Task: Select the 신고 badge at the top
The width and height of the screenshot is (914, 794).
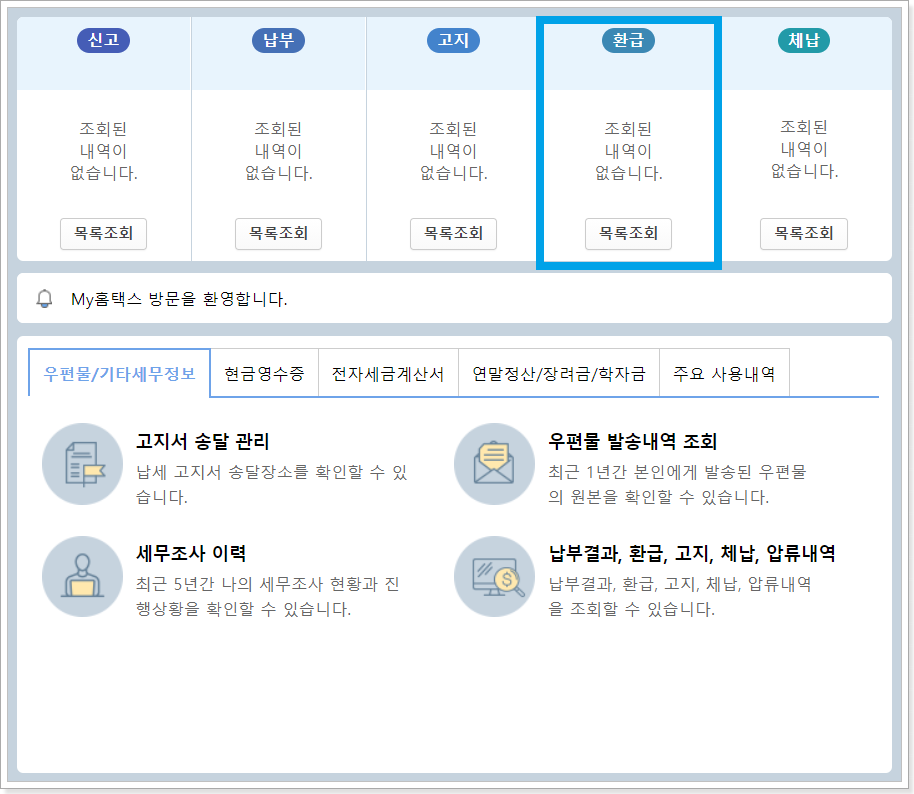Action: tap(103, 40)
